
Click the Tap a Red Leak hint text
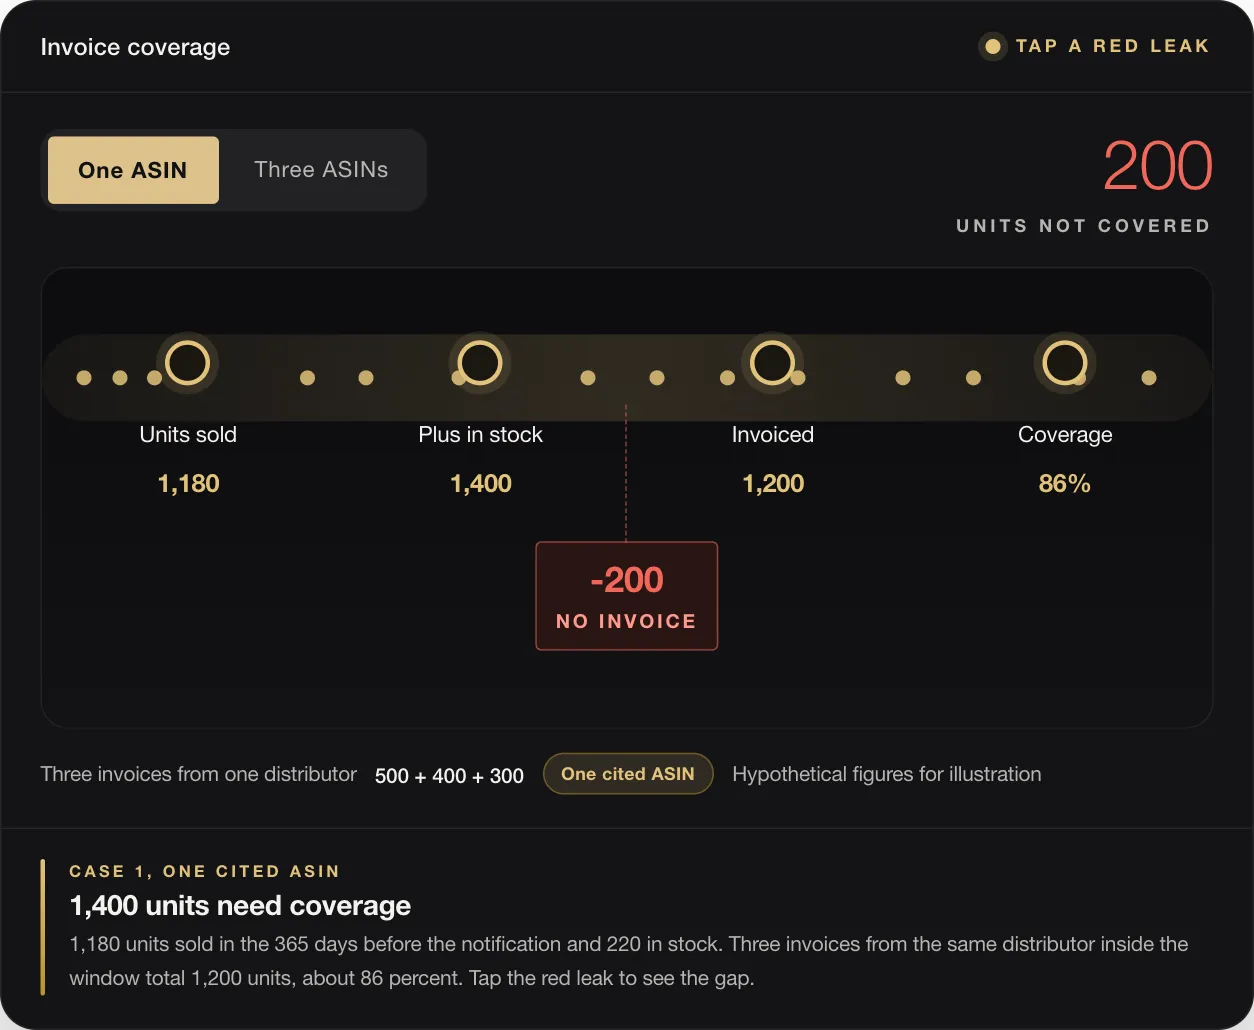tap(1112, 46)
